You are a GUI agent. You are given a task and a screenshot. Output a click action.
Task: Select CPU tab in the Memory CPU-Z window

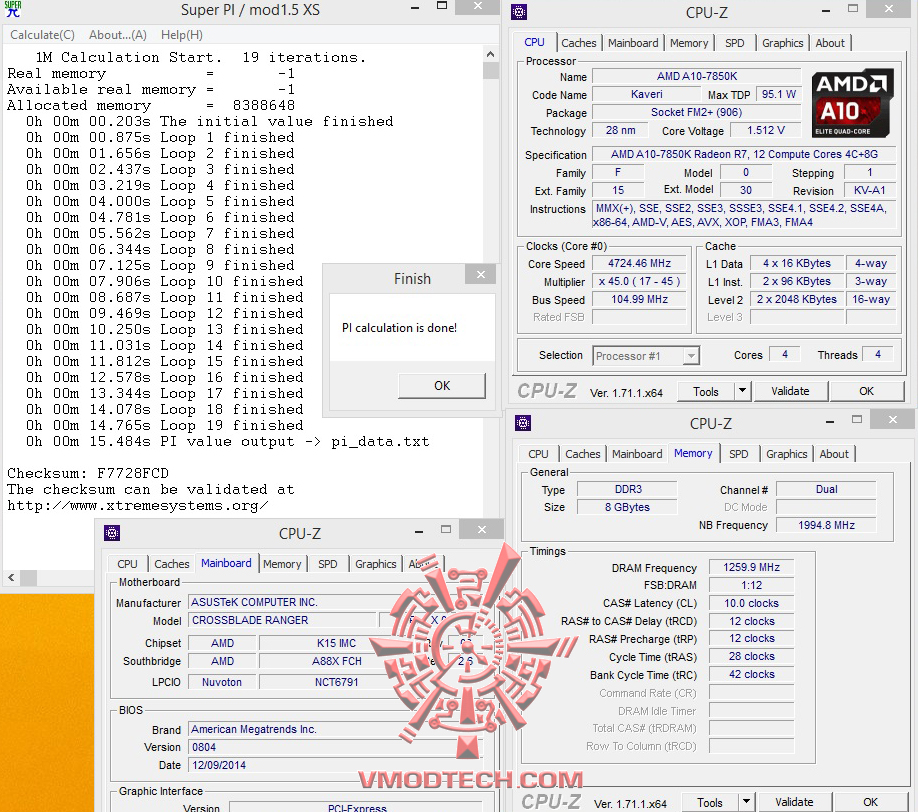[538, 454]
